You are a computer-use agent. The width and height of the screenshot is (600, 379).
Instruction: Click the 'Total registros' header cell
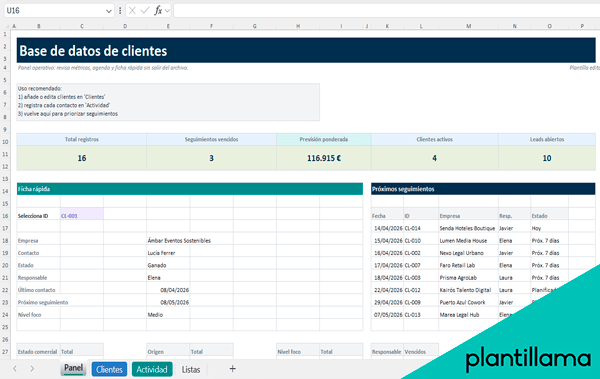82,139
